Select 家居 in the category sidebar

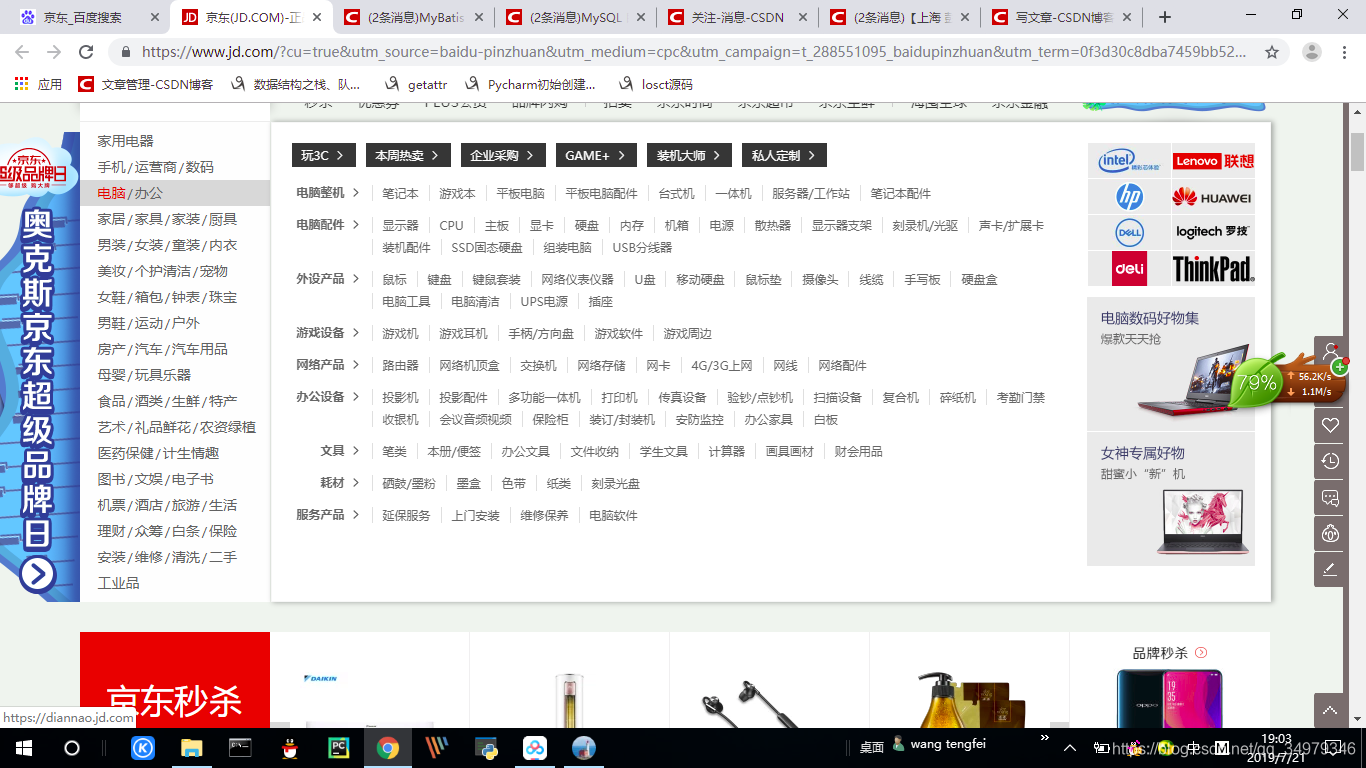(112, 219)
